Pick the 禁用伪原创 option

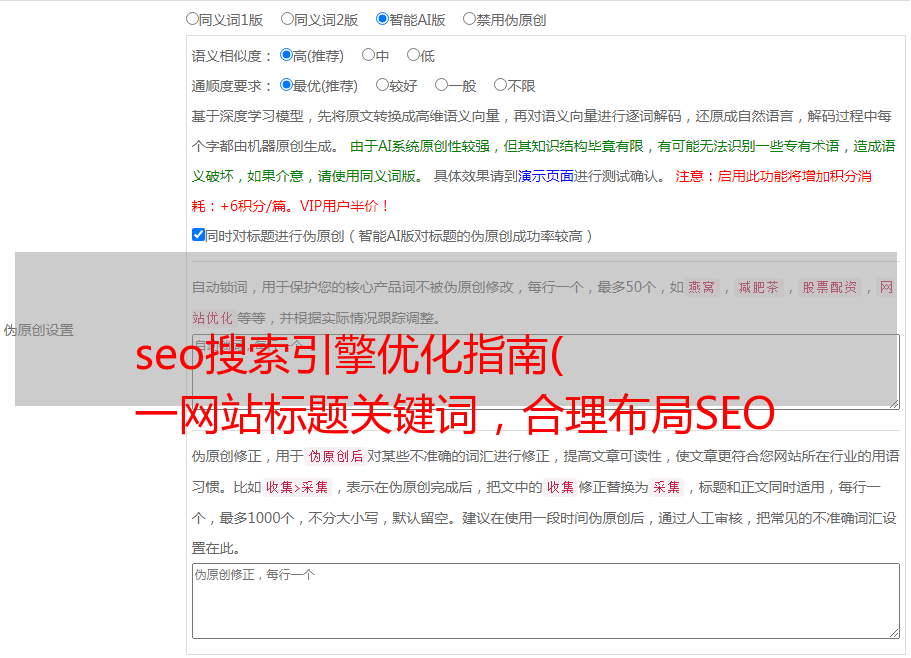point(470,19)
